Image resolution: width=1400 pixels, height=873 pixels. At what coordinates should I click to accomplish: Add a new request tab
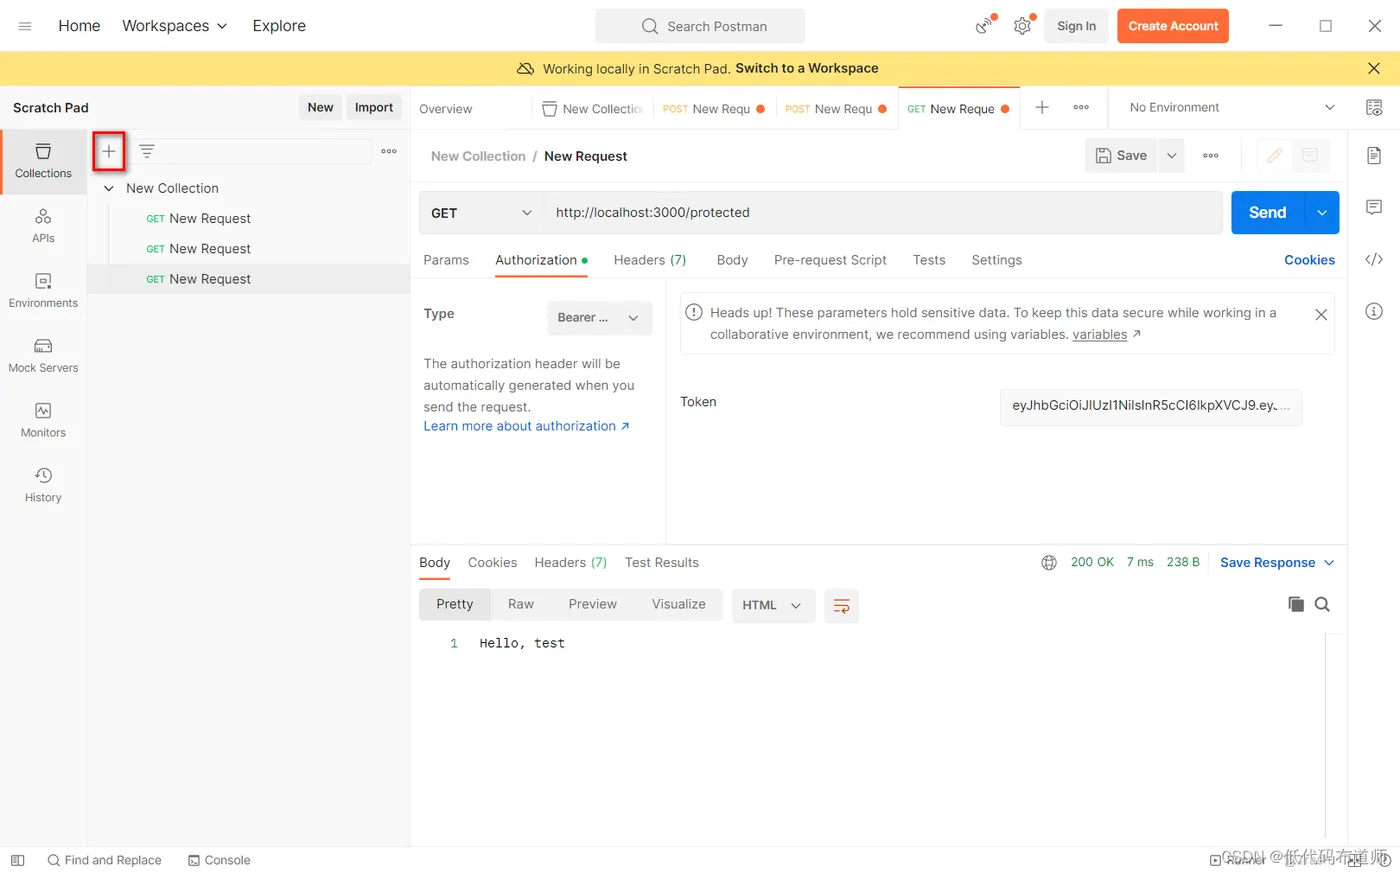(x=1042, y=107)
